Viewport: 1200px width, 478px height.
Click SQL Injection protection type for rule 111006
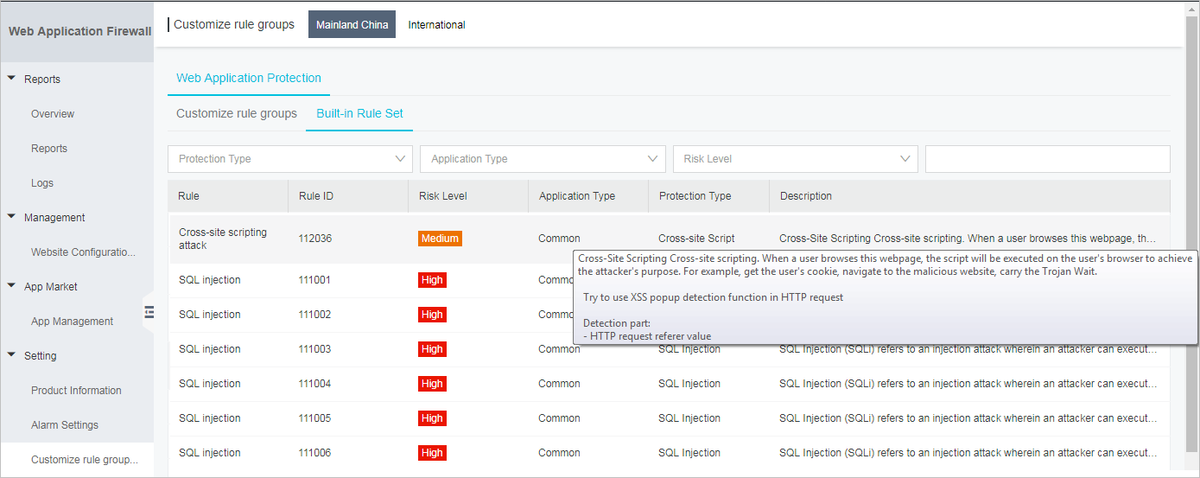(689, 453)
